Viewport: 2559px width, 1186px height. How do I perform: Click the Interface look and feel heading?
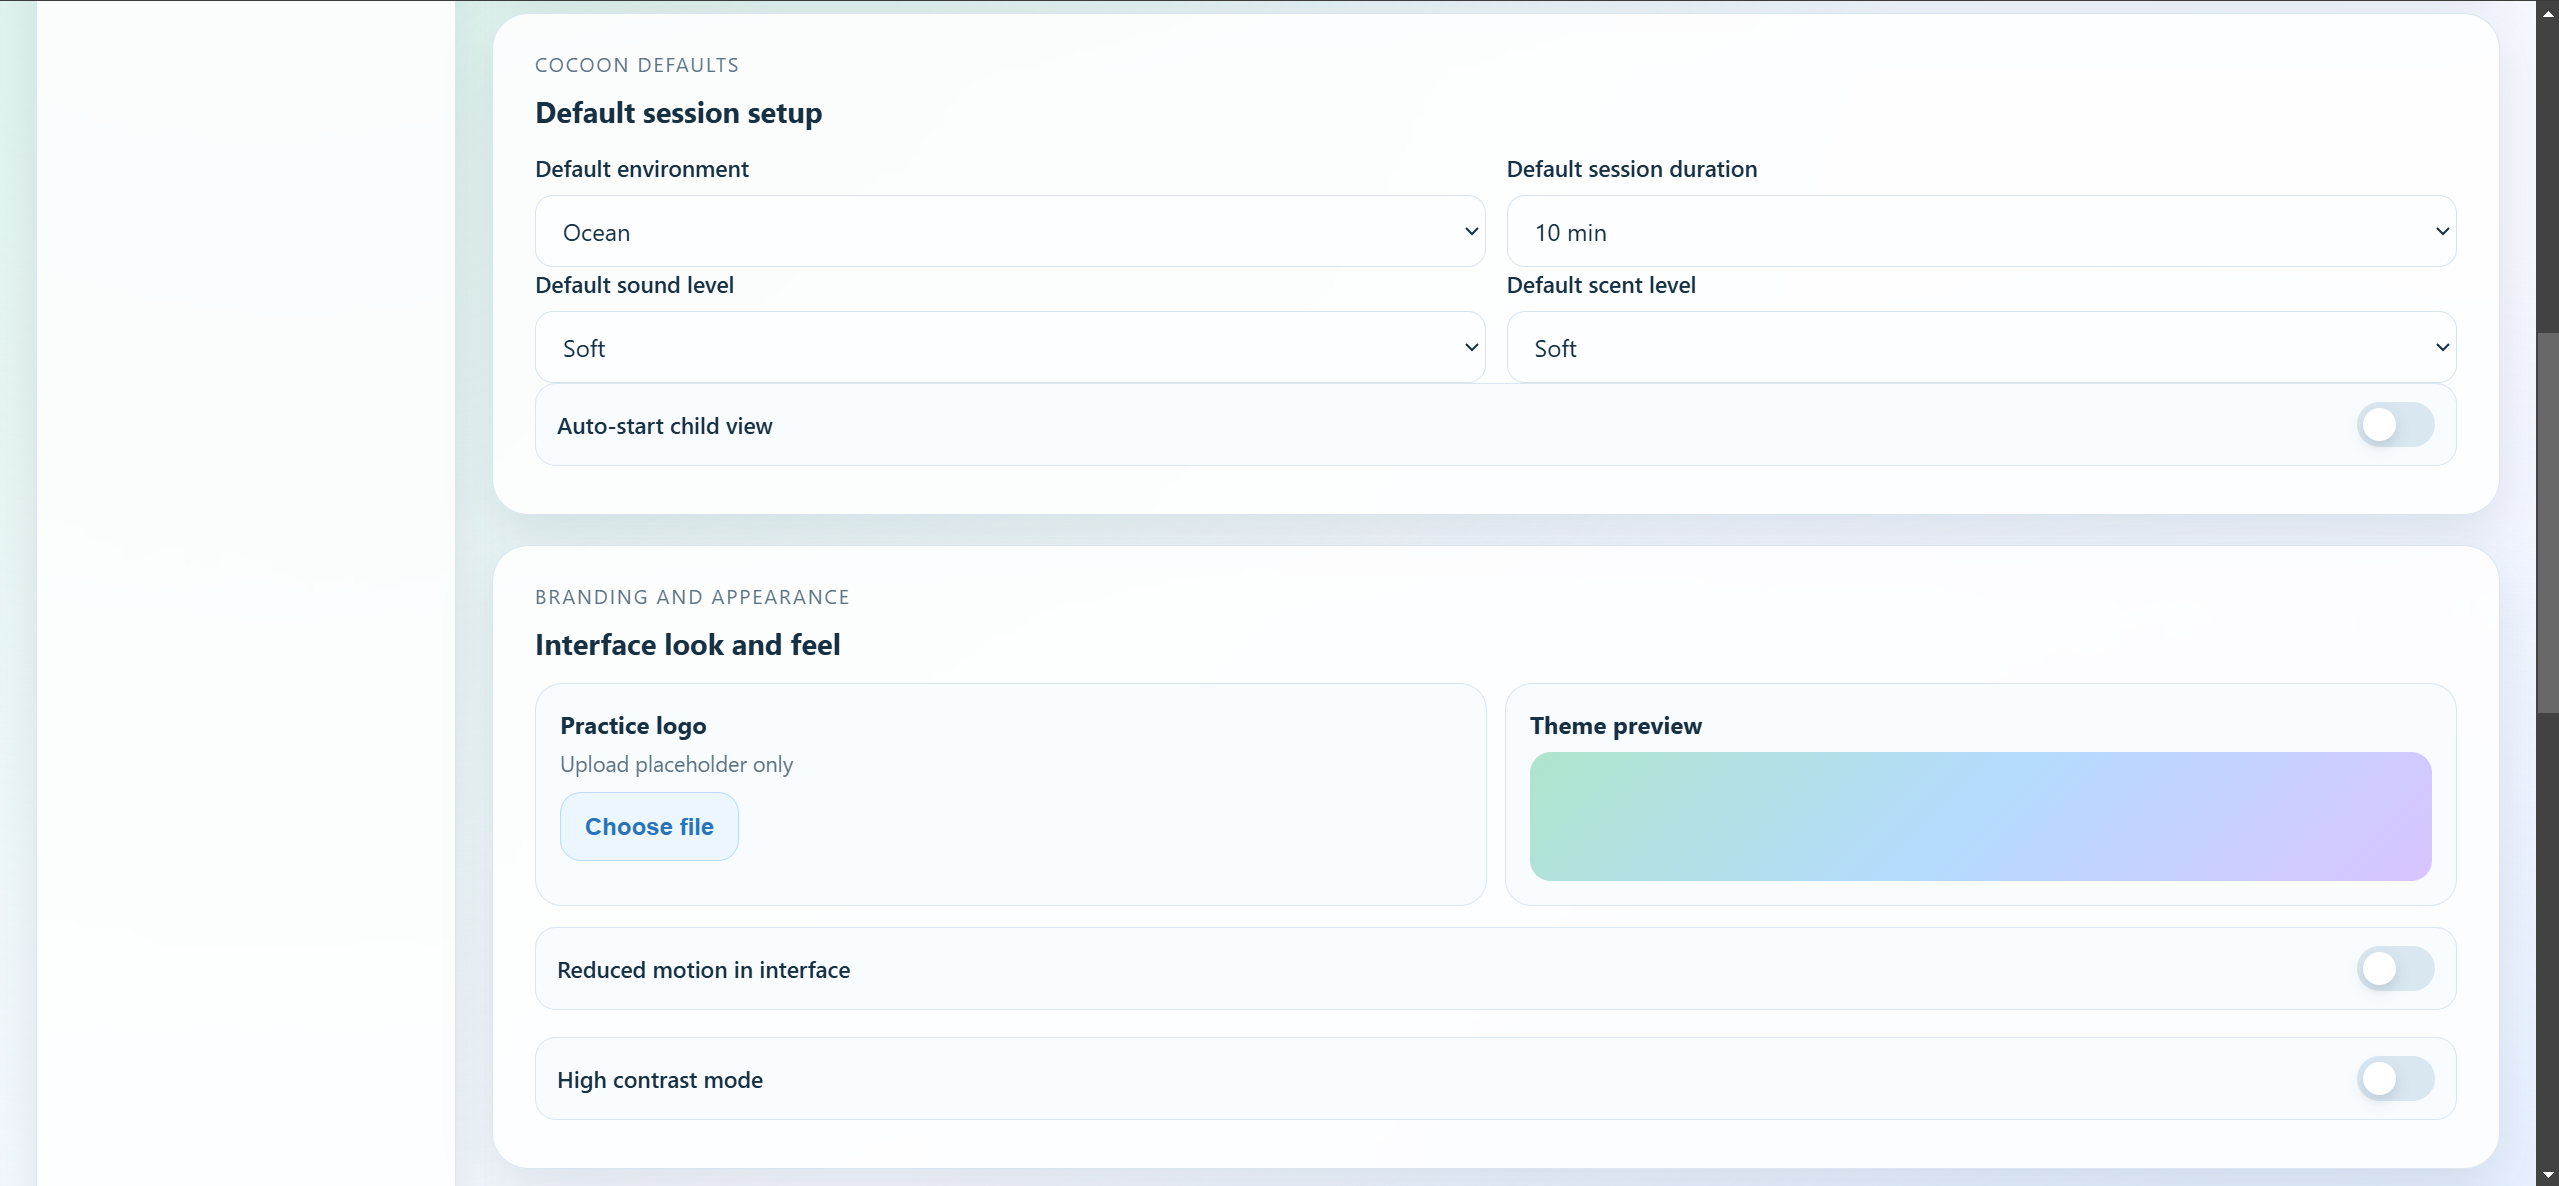pos(687,645)
